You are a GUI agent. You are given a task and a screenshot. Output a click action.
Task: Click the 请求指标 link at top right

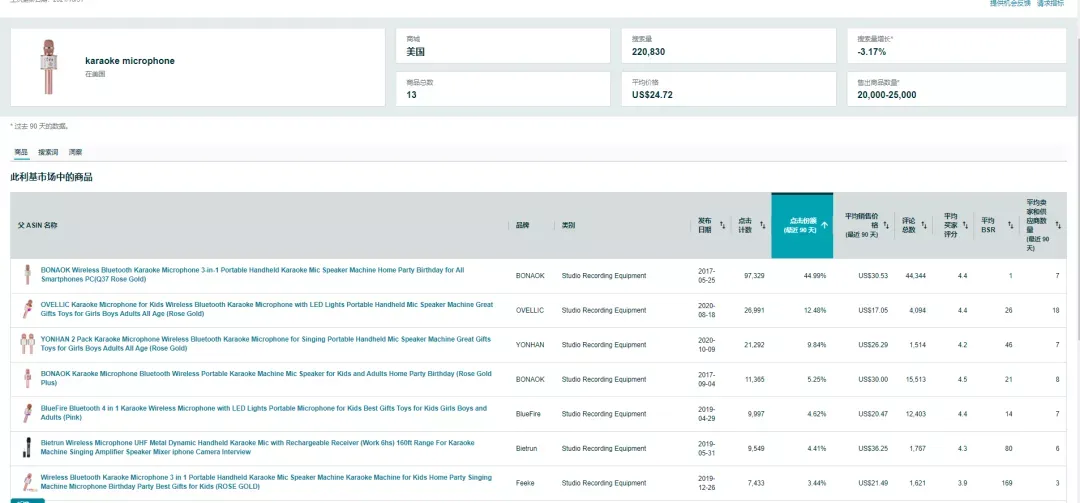coord(1050,3)
